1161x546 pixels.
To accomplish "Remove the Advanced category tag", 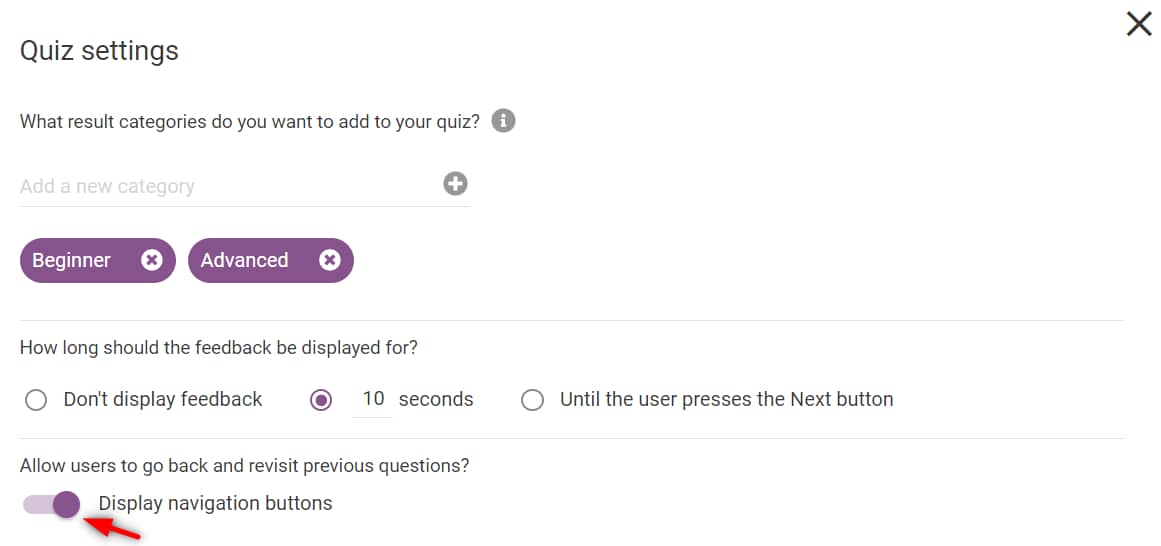I will [329, 260].
